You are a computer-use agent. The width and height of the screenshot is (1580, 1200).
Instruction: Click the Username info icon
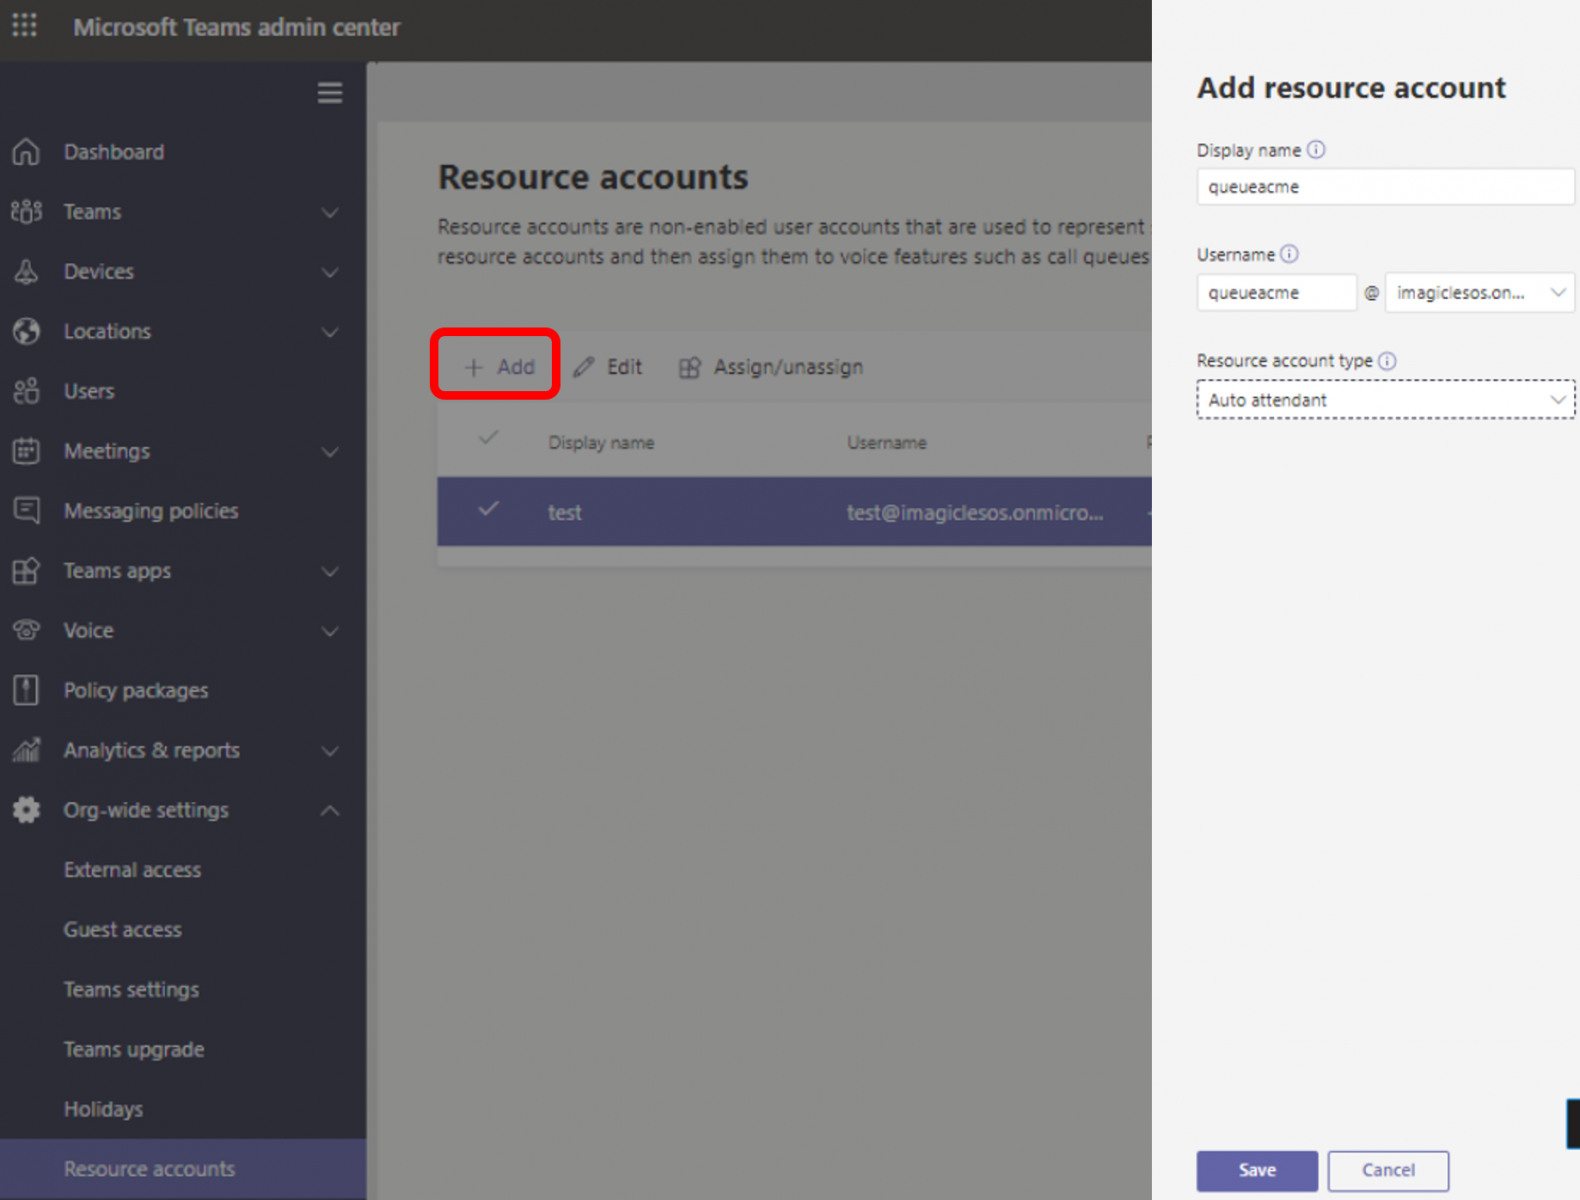[1289, 254]
